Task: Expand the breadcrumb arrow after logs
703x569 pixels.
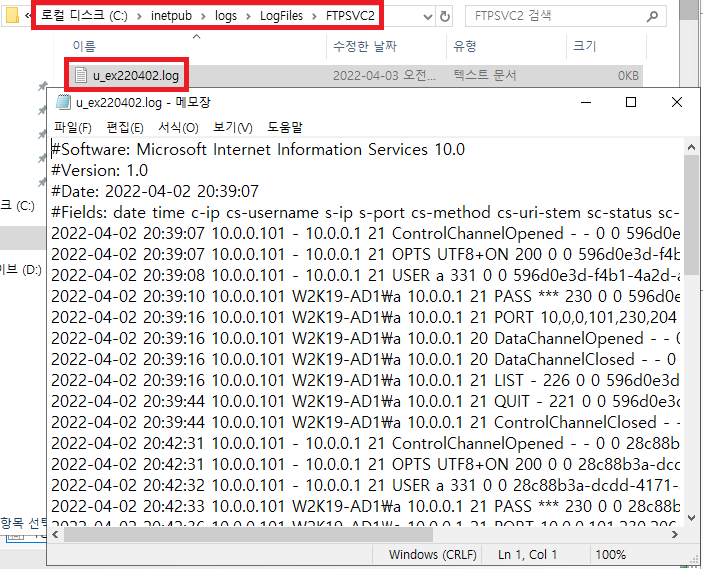Action: [x=248, y=17]
